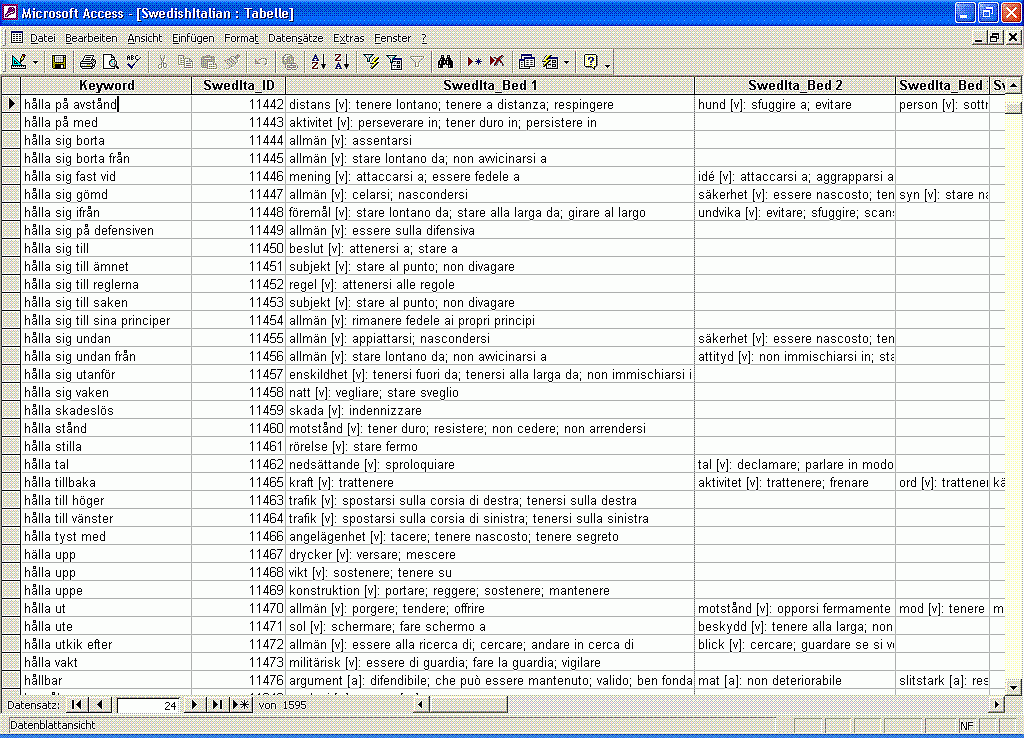Click the Keyword cell 'hålla tillbaka'

pyautogui.click(x=106, y=483)
